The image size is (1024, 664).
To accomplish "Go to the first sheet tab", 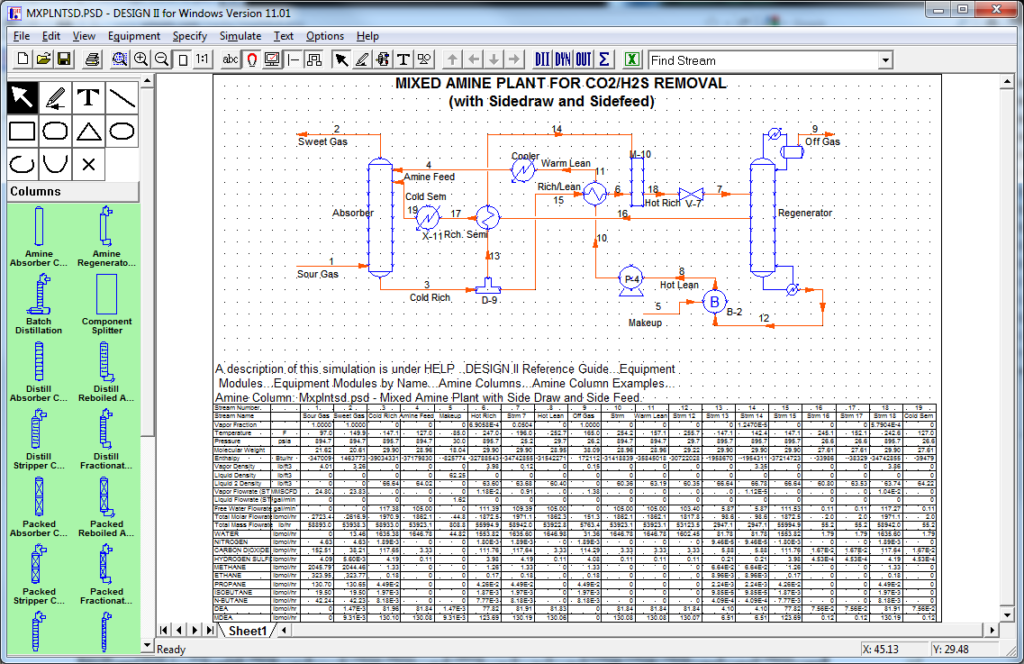I will (x=163, y=631).
